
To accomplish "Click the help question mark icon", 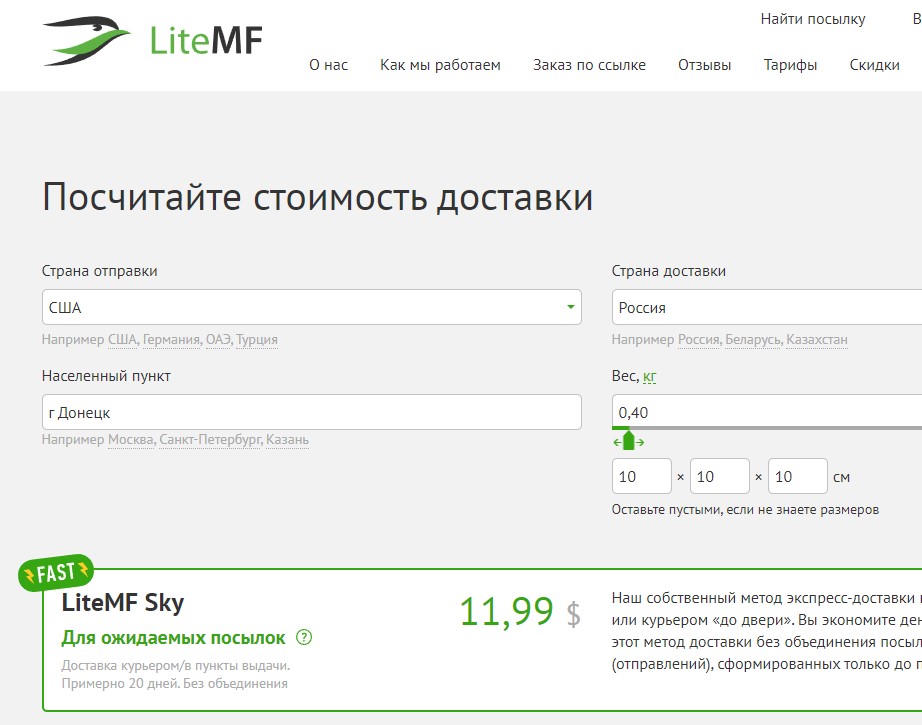I will coord(304,638).
